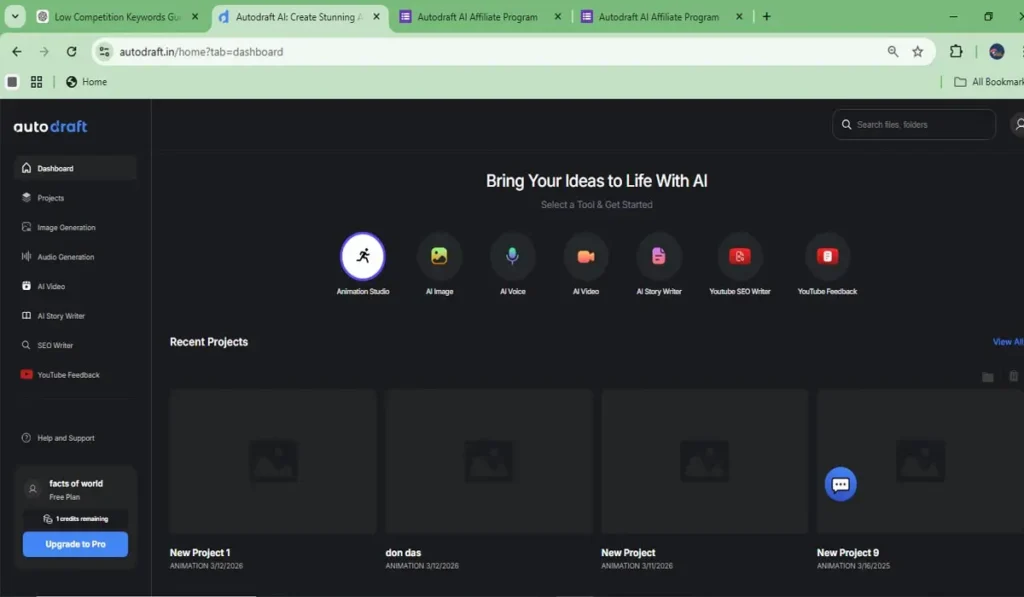Image resolution: width=1024 pixels, height=597 pixels.
Task: Open the AI Voice microphone icon
Action: tap(512, 256)
